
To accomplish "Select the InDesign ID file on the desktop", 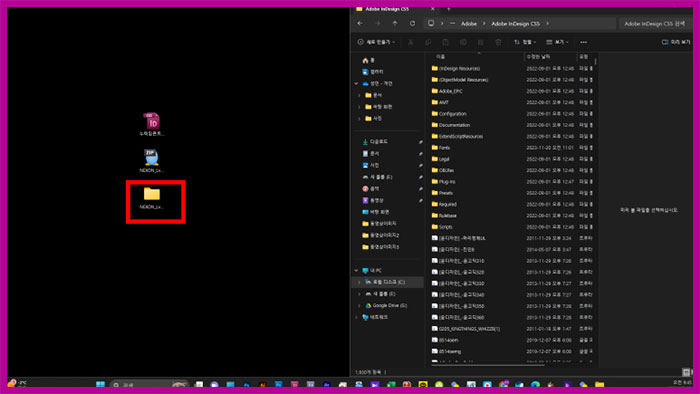I will (x=152, y=124).
